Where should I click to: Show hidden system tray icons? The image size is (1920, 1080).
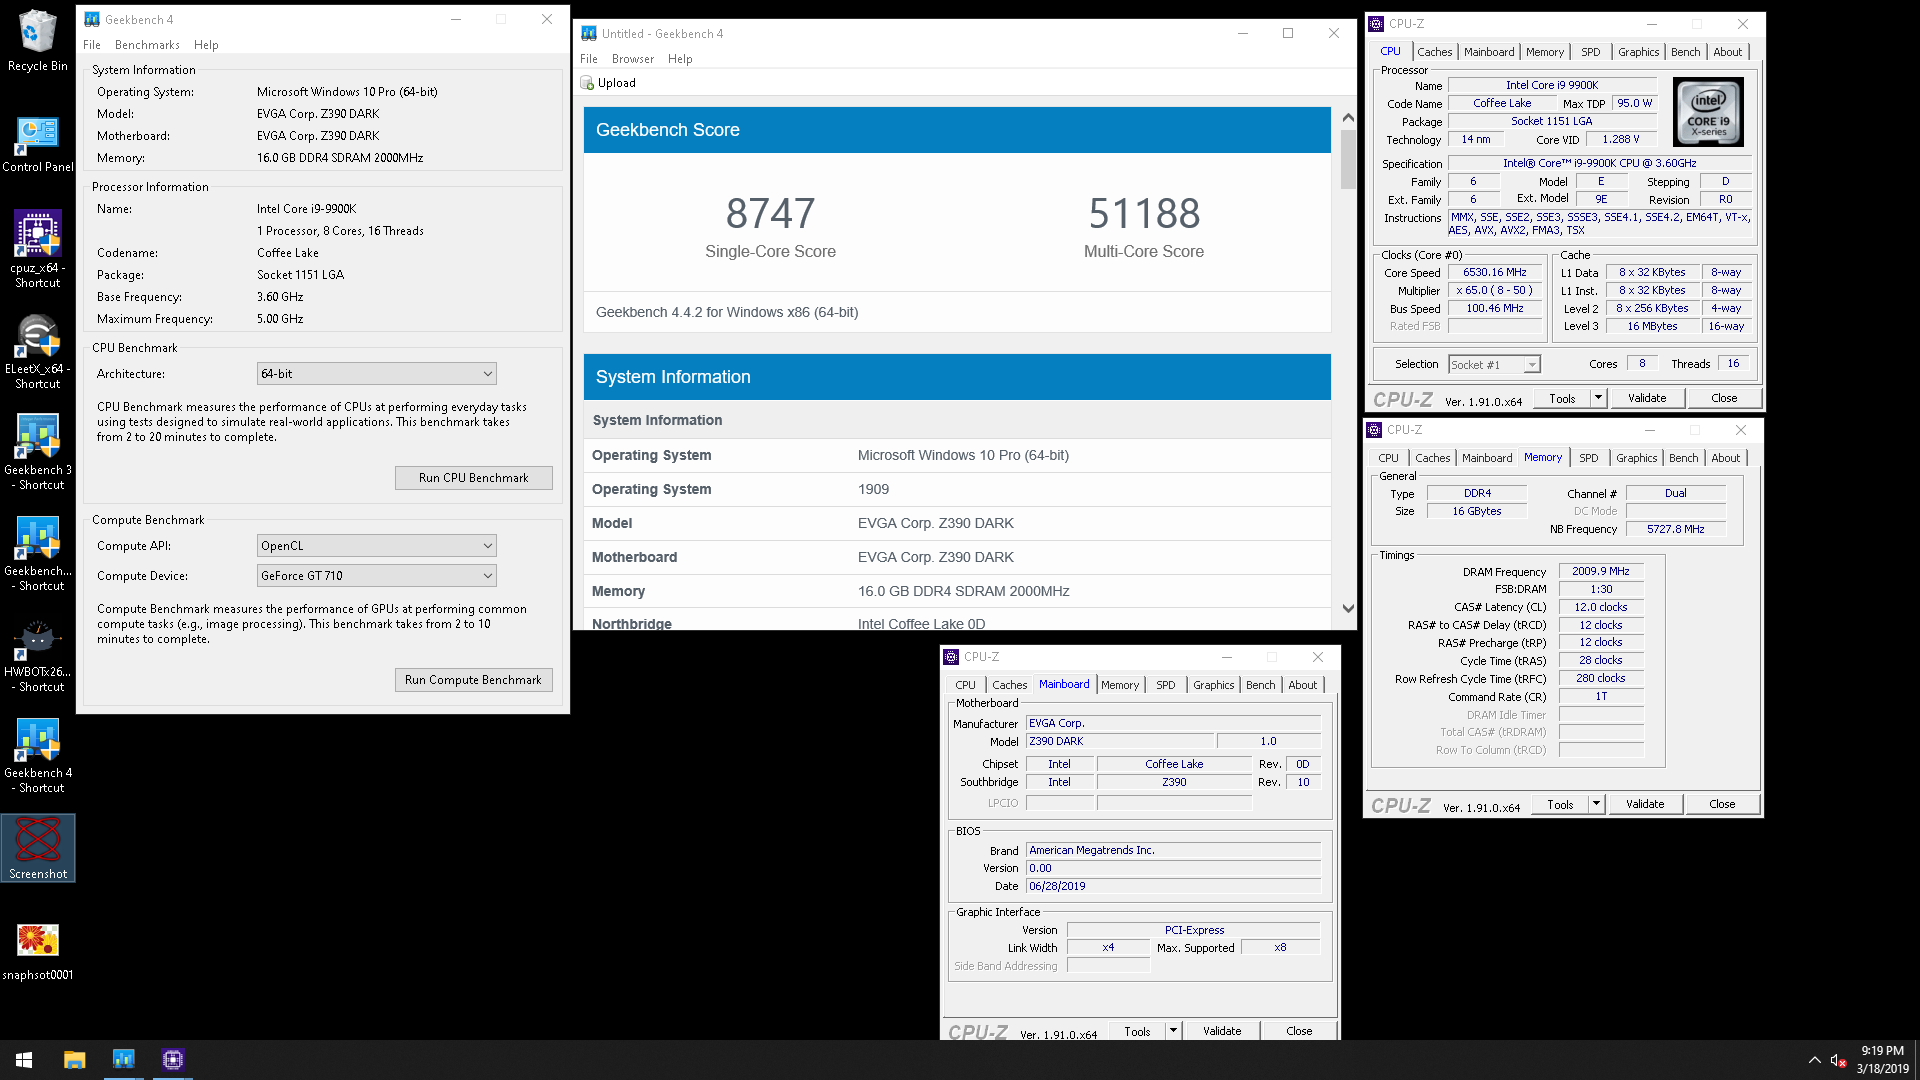tap(1814, 1060)
